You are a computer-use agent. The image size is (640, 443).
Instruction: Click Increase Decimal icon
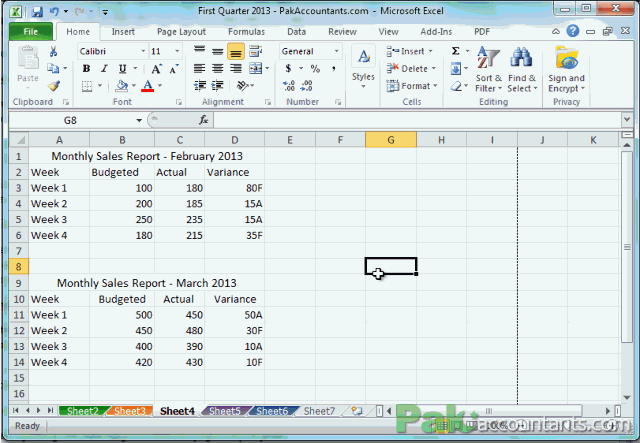(x=289, y=86)
